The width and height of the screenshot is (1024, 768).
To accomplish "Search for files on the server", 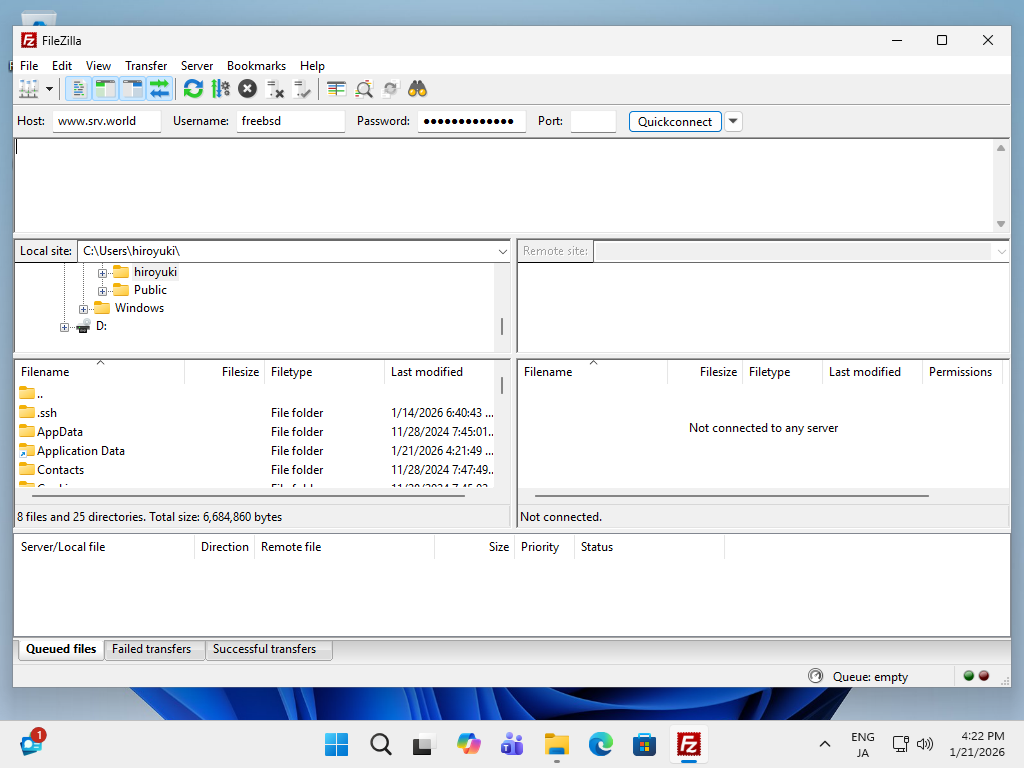I will pos(418,88).
